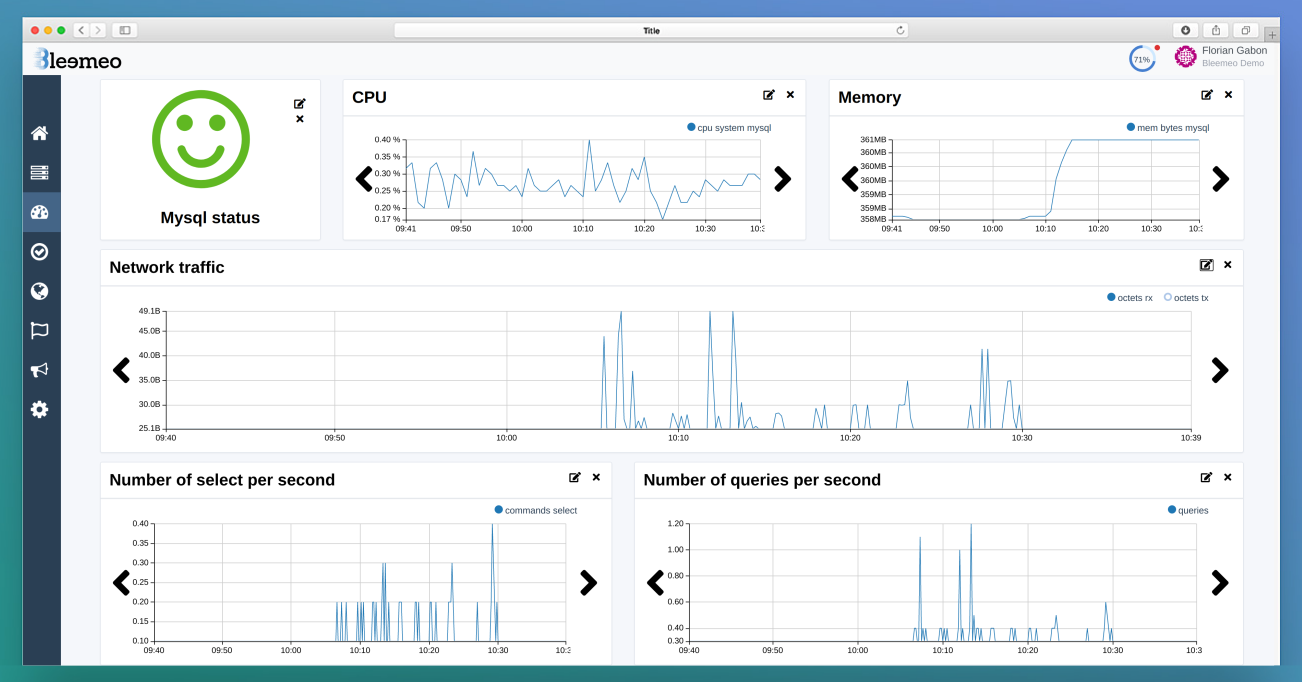1302x682 pixels.
Task: Open the globe icon in the sidebar
Action: click(x=40, y=291)
